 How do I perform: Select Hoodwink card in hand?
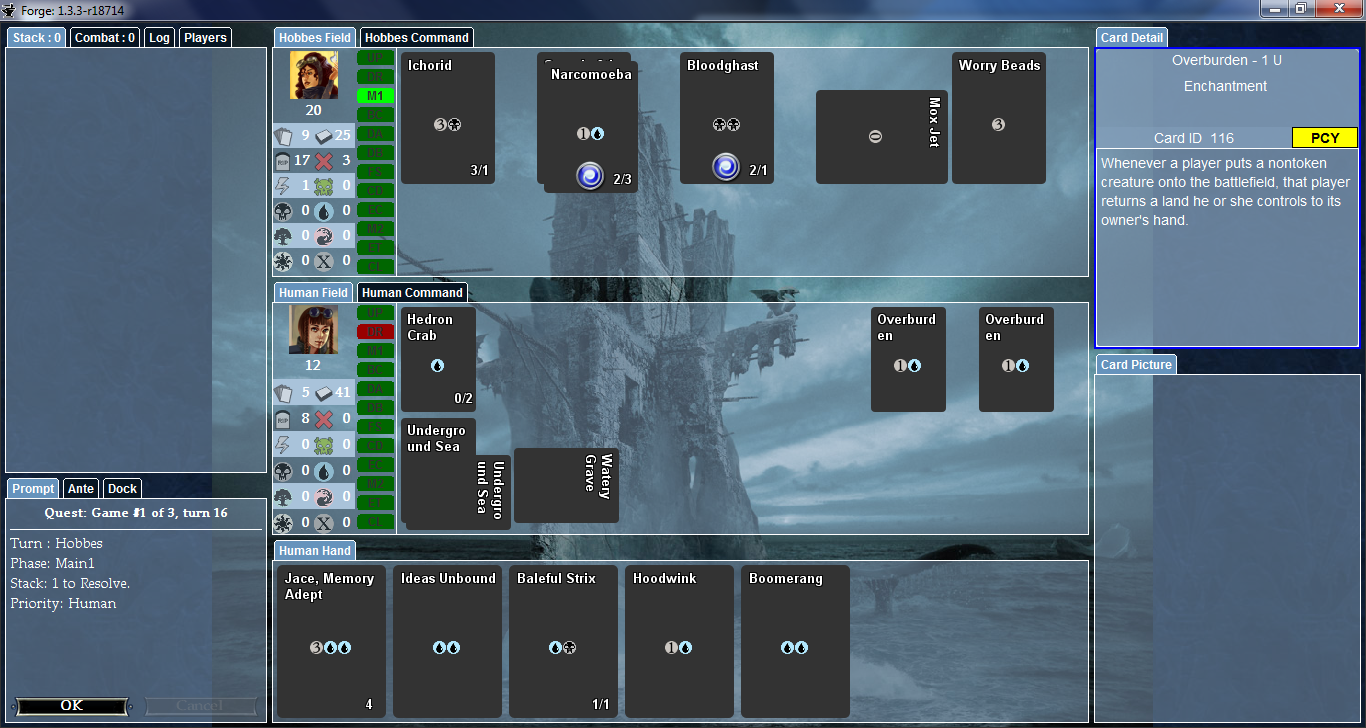(x=679, y=641)
